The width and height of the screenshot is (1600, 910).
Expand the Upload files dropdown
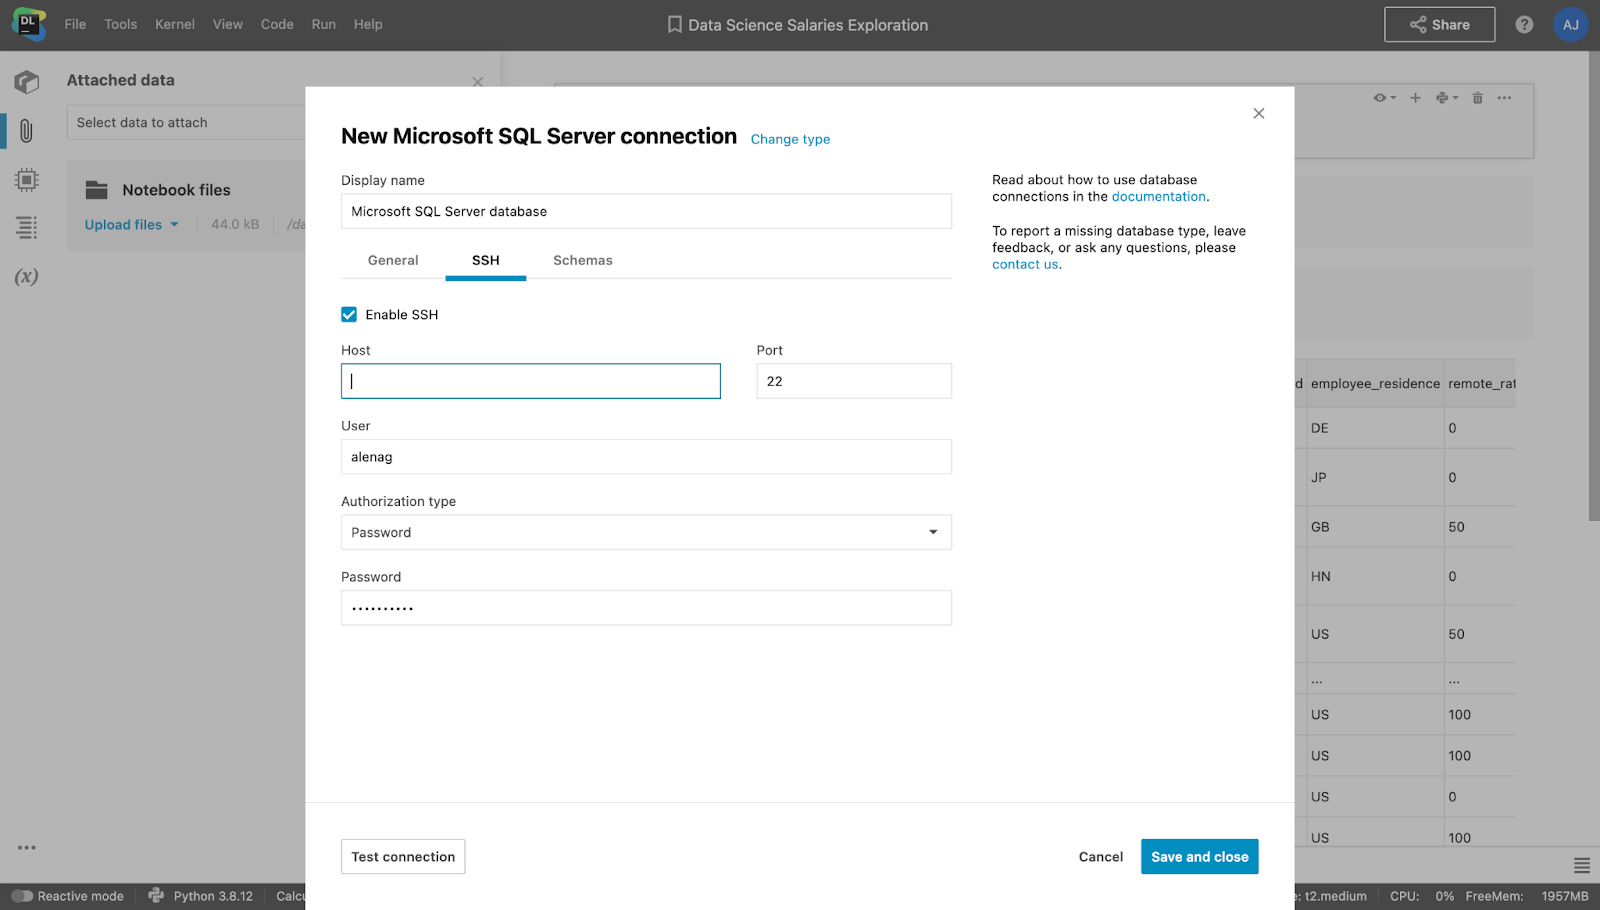coord(132,225)
